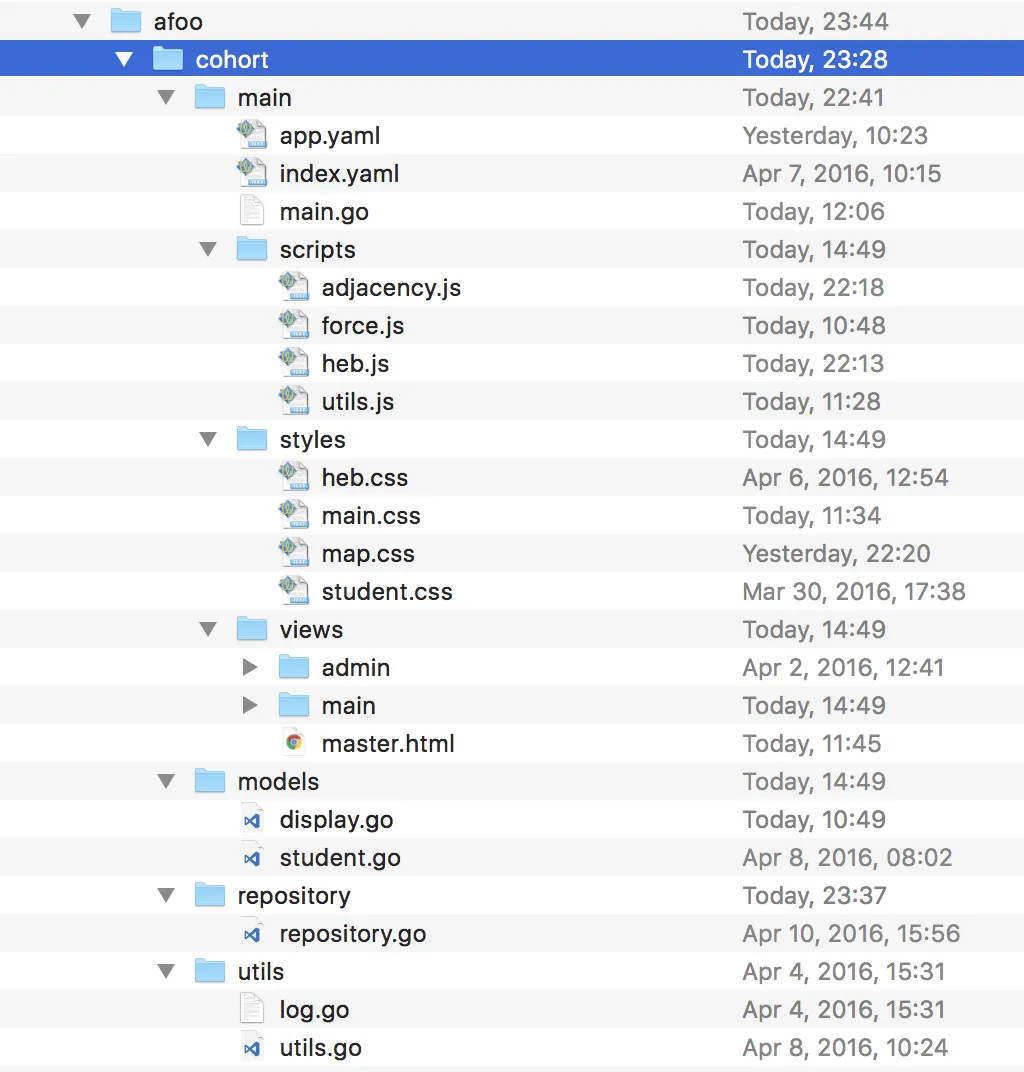1024x1072 pixels.
Task: Select the heb.js file name
Action: [x=355, y=364]
